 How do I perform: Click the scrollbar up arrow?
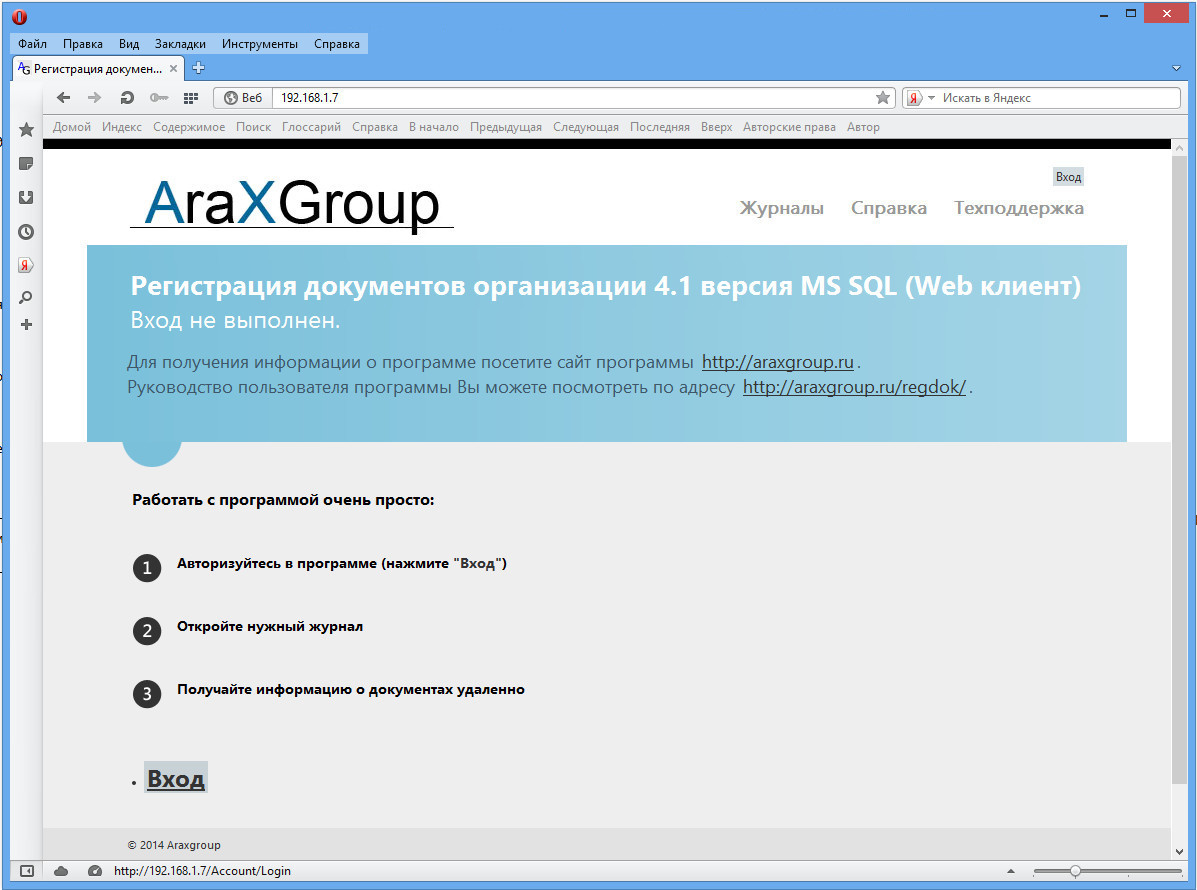pyautogui.click(x=1179, y=147)
